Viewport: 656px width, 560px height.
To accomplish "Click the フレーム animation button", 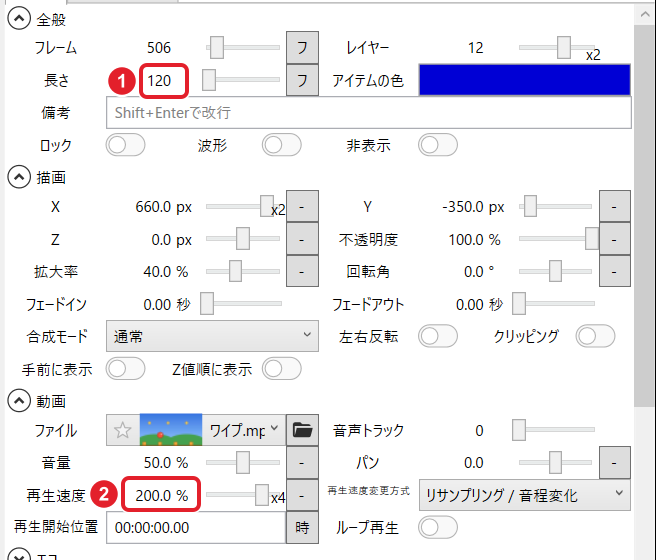I will 302,47.
